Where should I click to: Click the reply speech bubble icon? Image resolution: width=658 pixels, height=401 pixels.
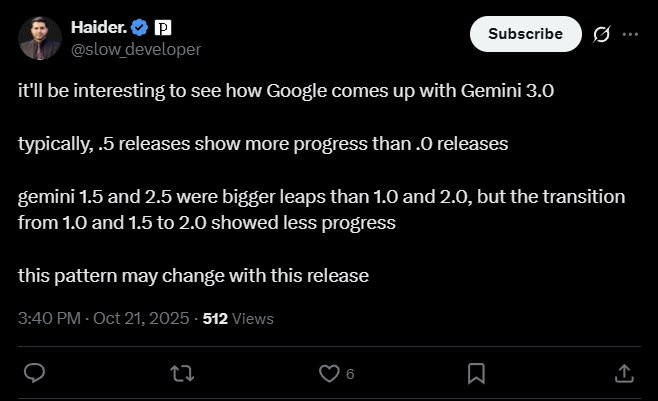[x=33, y=373]
